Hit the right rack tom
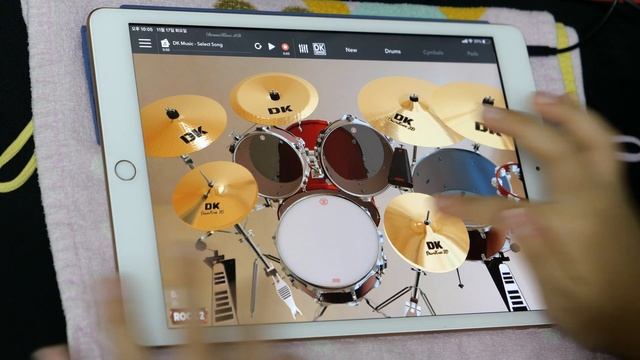Screen dimensions: 640x360 click(x=356, y=157)
